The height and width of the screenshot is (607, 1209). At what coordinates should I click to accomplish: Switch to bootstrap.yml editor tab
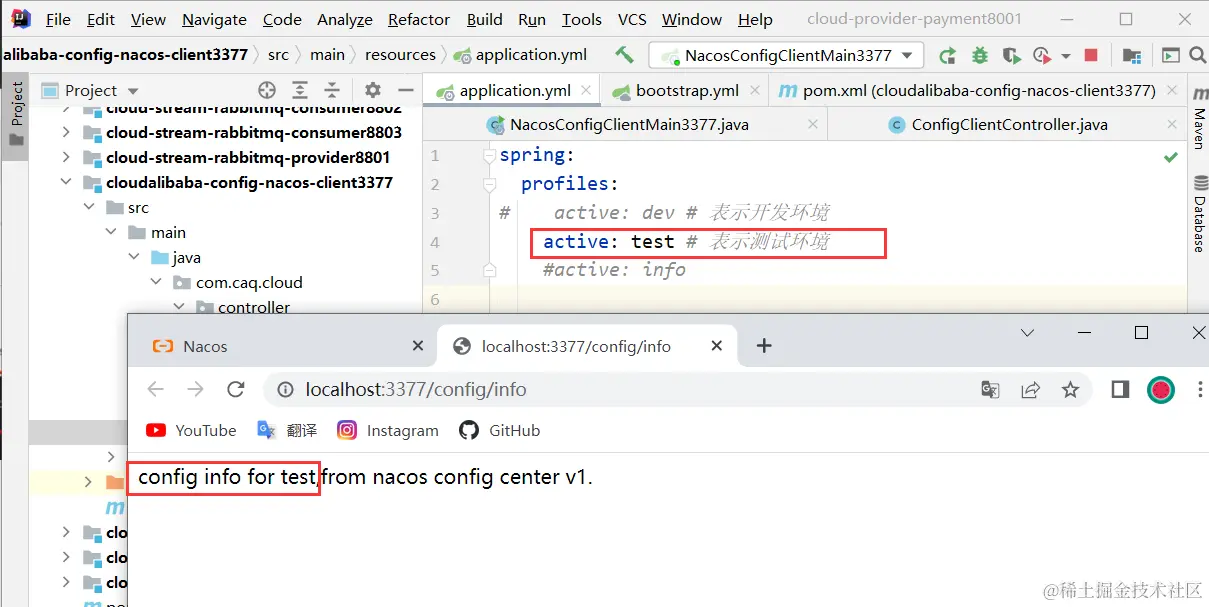pos(687,90)
